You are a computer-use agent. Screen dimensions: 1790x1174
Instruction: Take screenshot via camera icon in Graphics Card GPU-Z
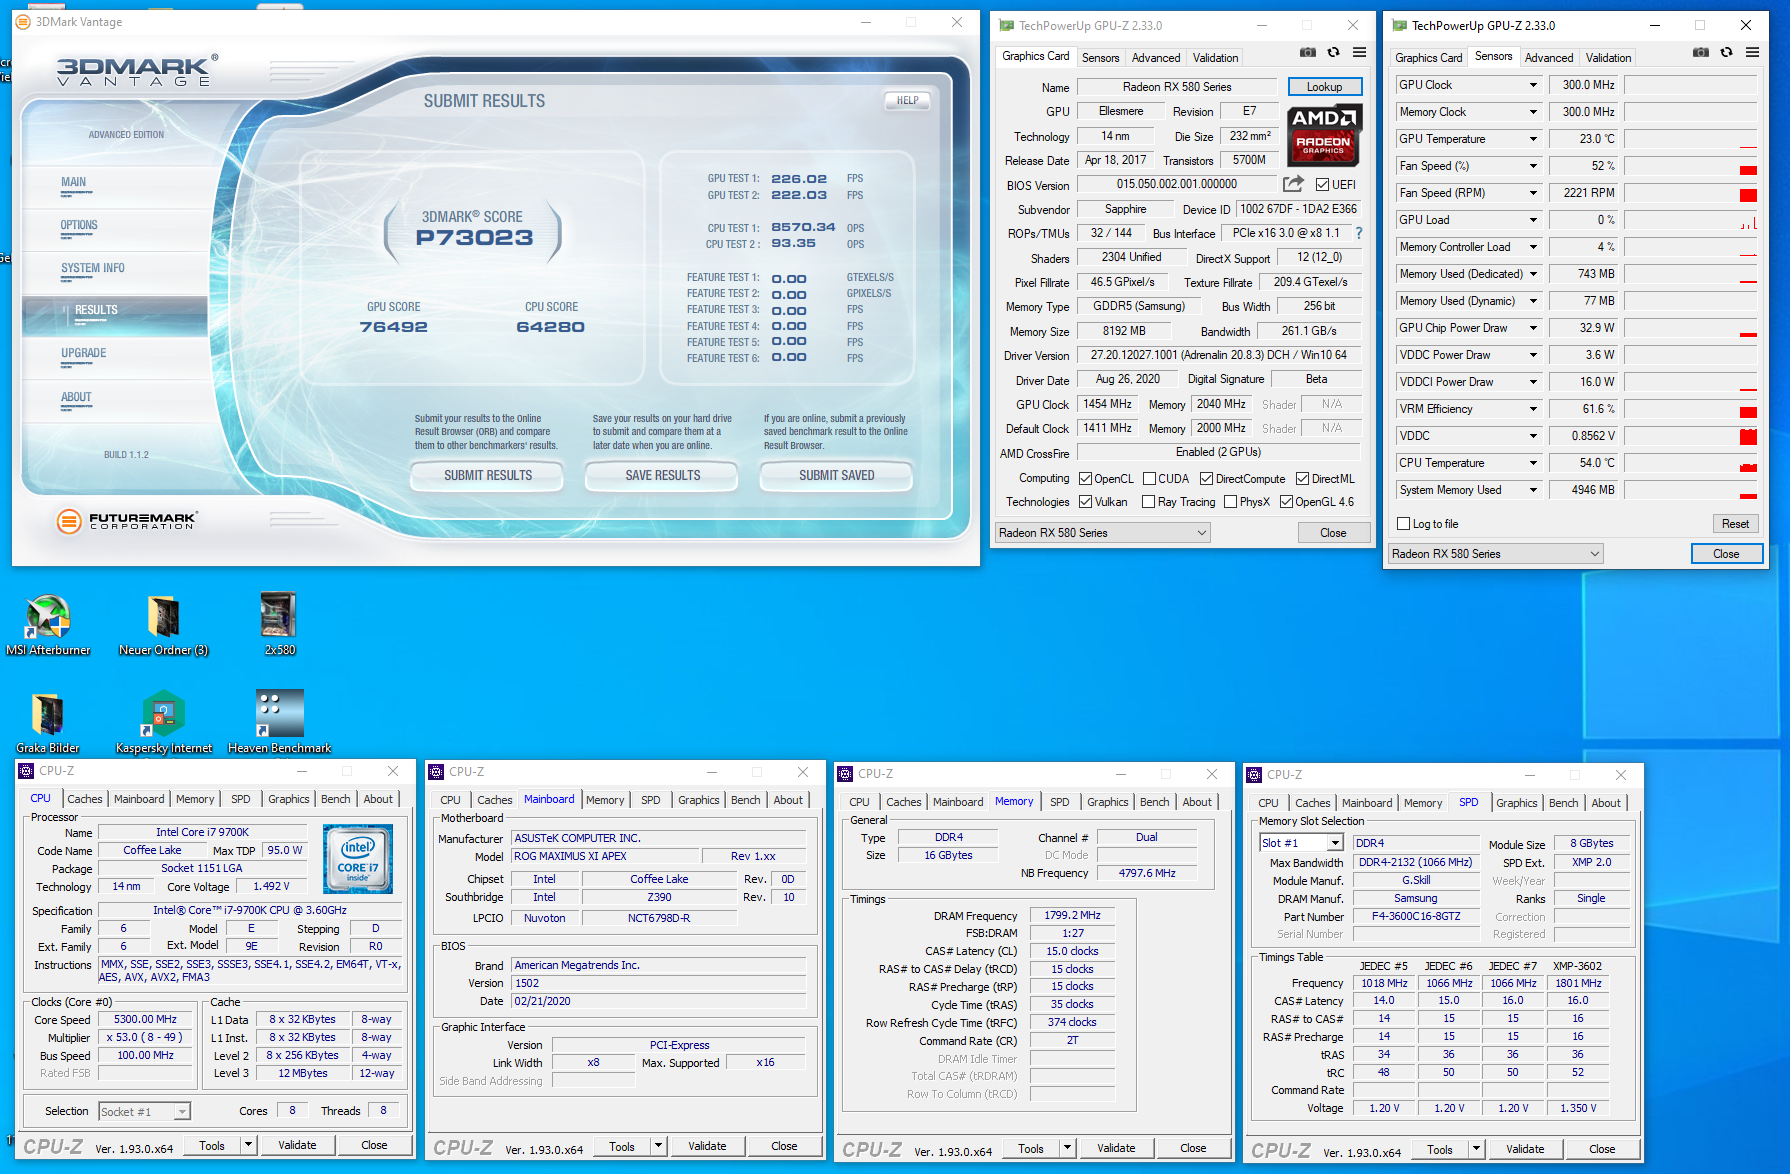pyautogui.click(x=1307, y=53)
